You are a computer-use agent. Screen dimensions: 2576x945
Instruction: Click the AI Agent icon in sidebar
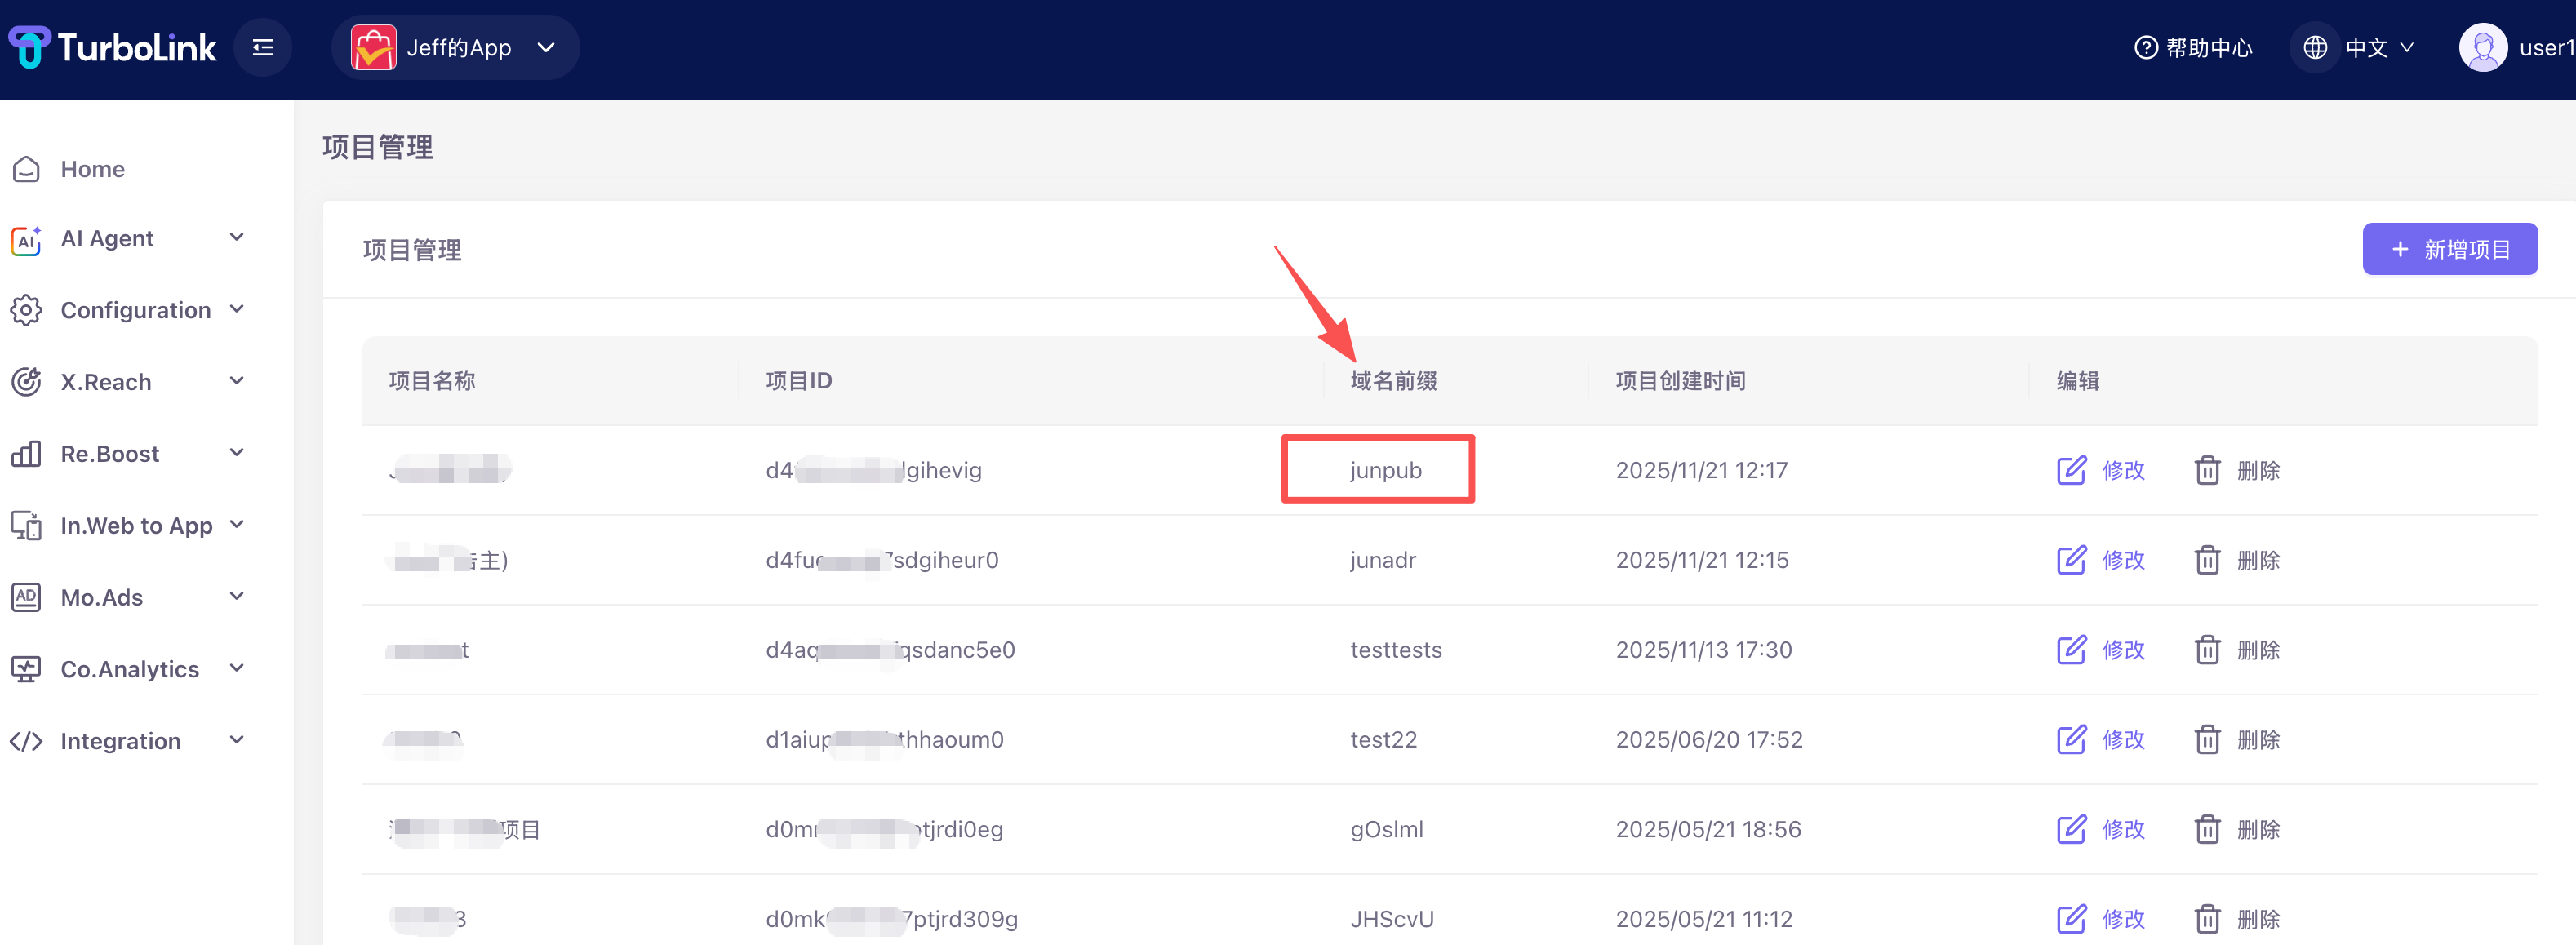point(26,239)
